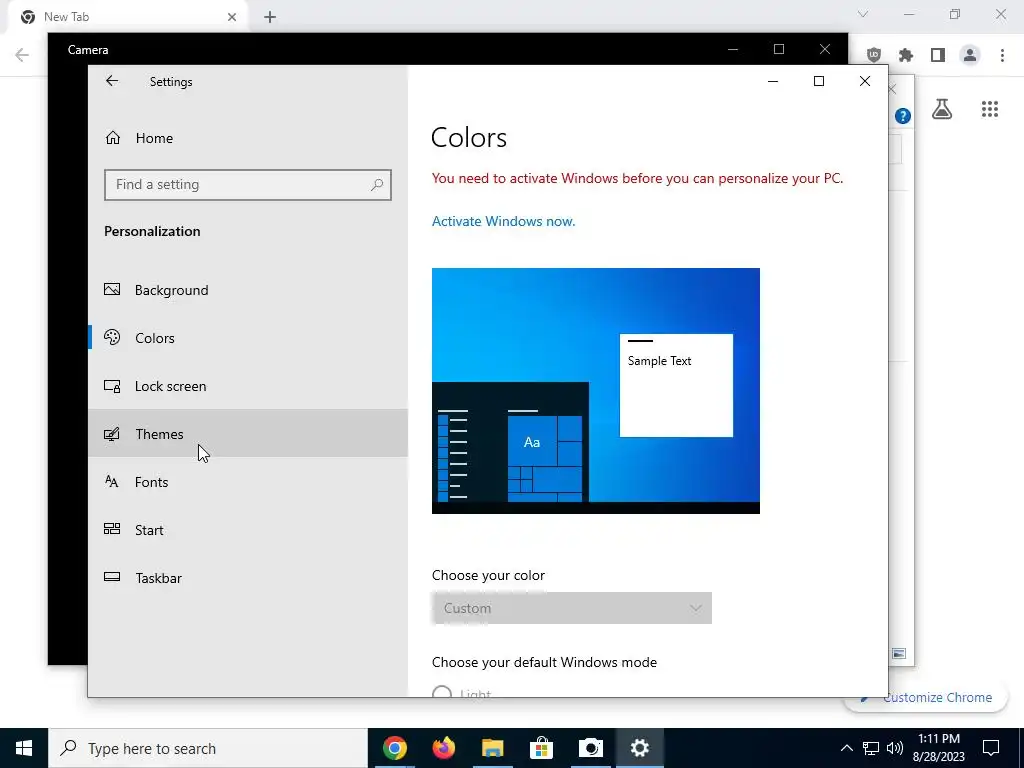
Task: Close the New Tab in Chrome
Action: point(232,17)
